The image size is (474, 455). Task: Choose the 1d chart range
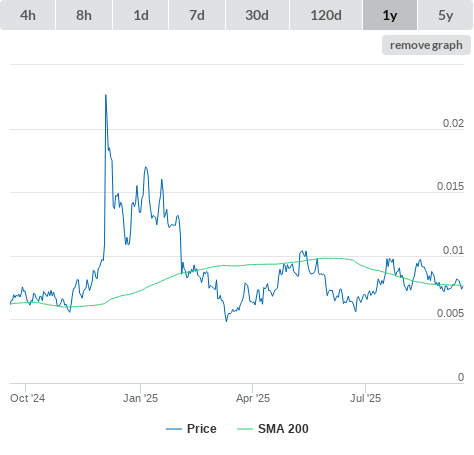click(141, 15)
